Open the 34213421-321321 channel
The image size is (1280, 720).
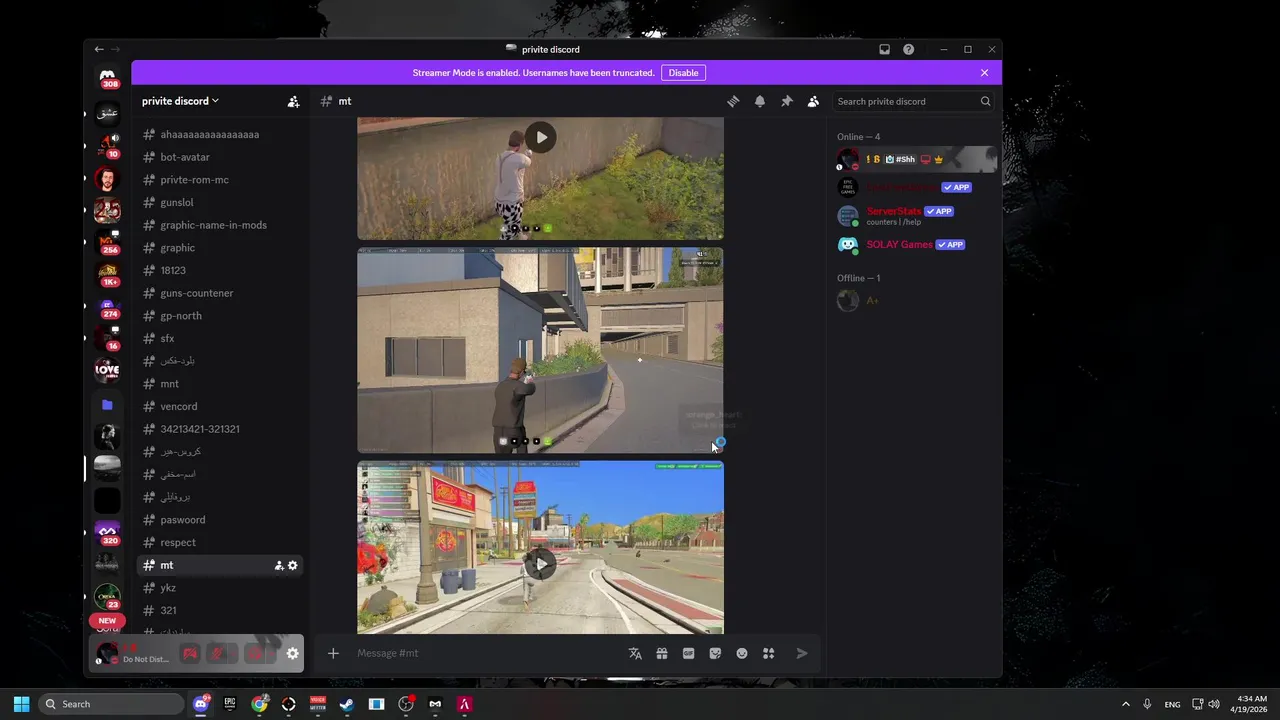click(220, 429)
